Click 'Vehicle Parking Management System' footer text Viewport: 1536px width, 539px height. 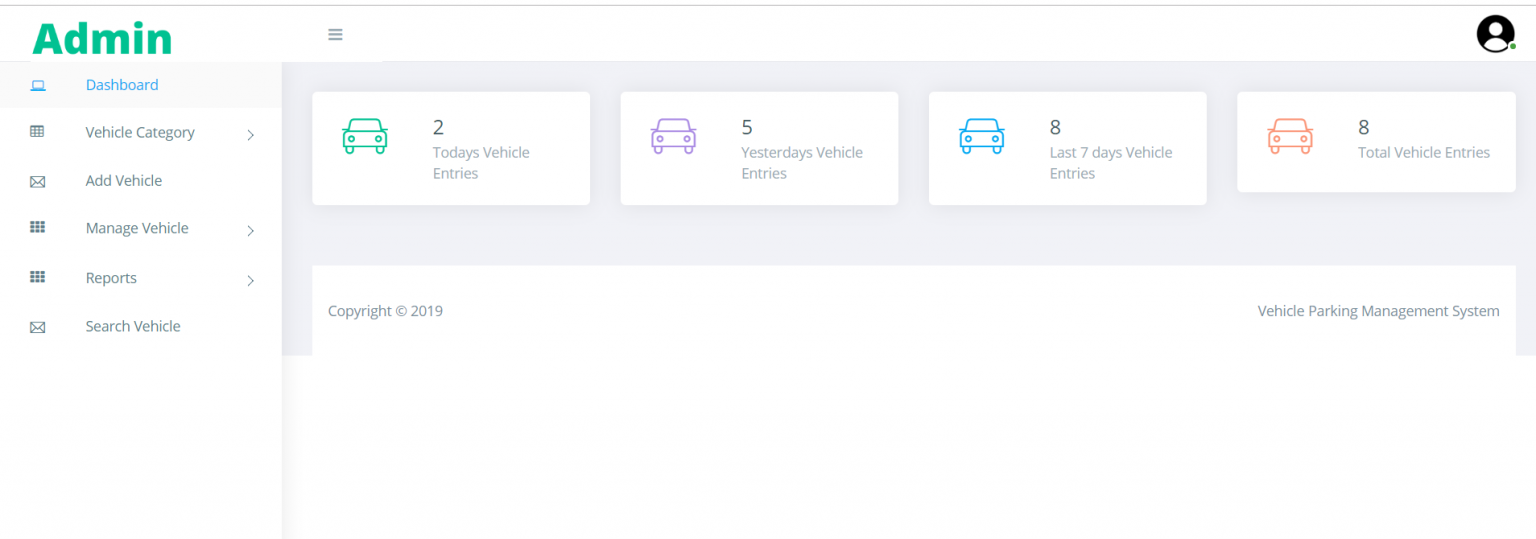point(1378,311)
